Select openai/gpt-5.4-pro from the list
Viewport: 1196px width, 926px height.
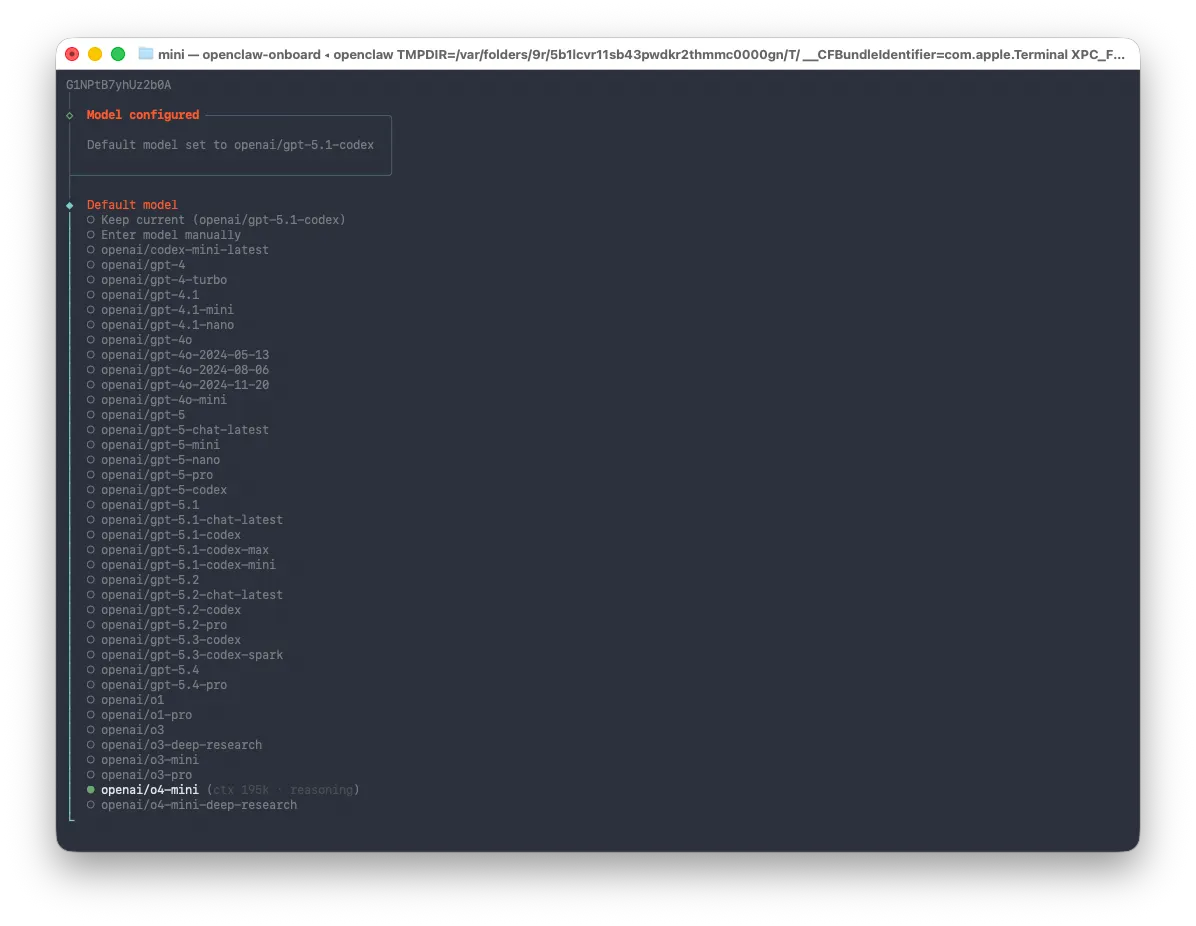pos(156,685)
